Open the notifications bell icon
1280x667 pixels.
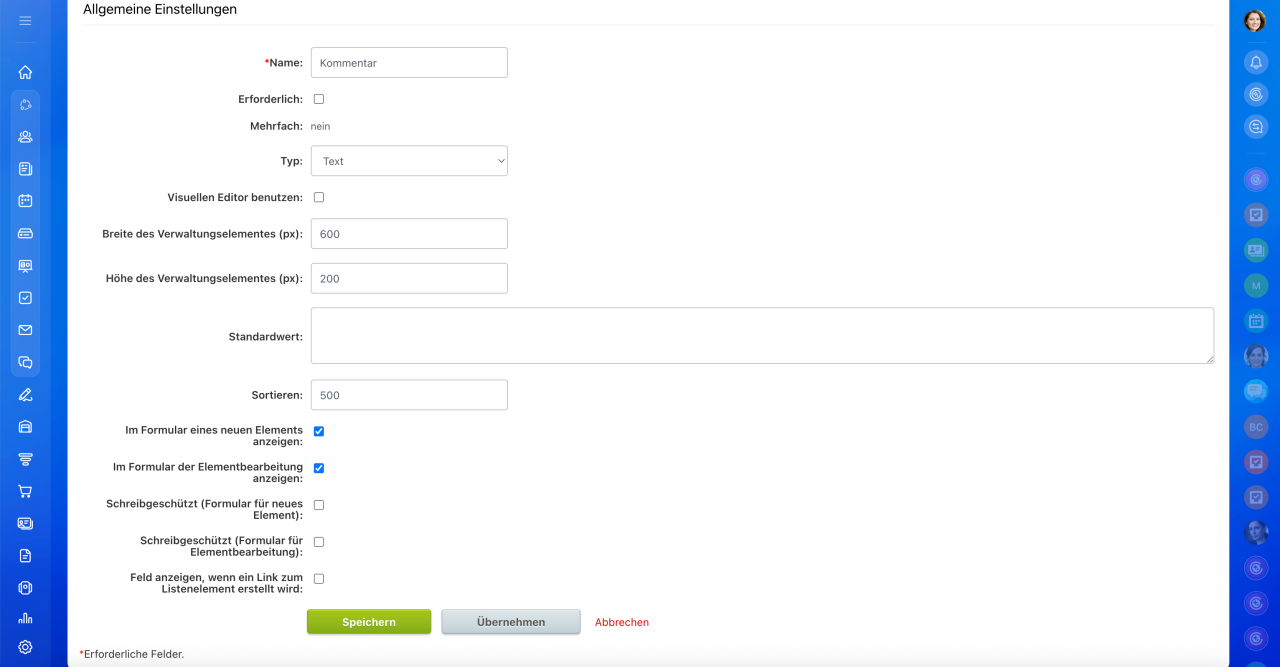(x=1256, y=62)
